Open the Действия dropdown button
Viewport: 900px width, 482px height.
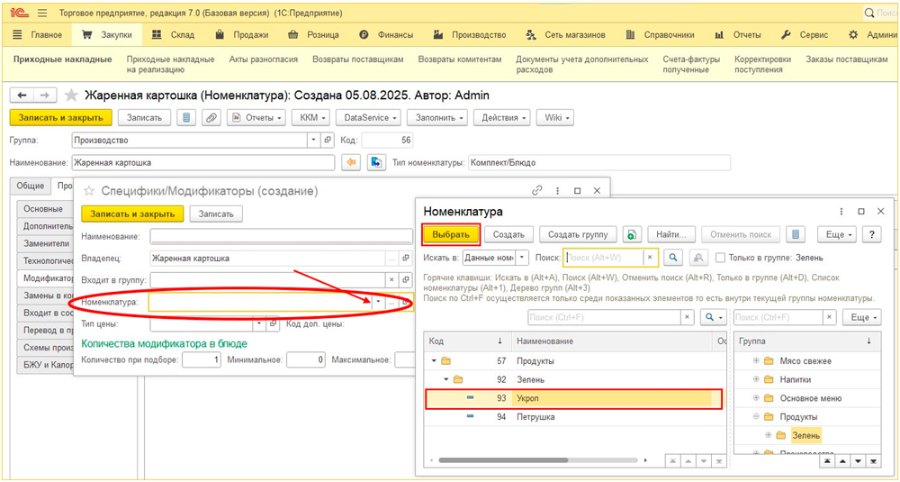[x=502, y=118]
